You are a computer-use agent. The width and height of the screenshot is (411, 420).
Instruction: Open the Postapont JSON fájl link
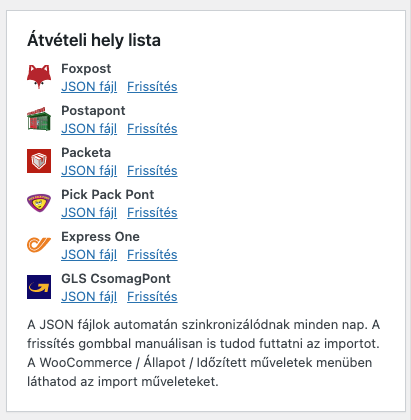(89, 129)
